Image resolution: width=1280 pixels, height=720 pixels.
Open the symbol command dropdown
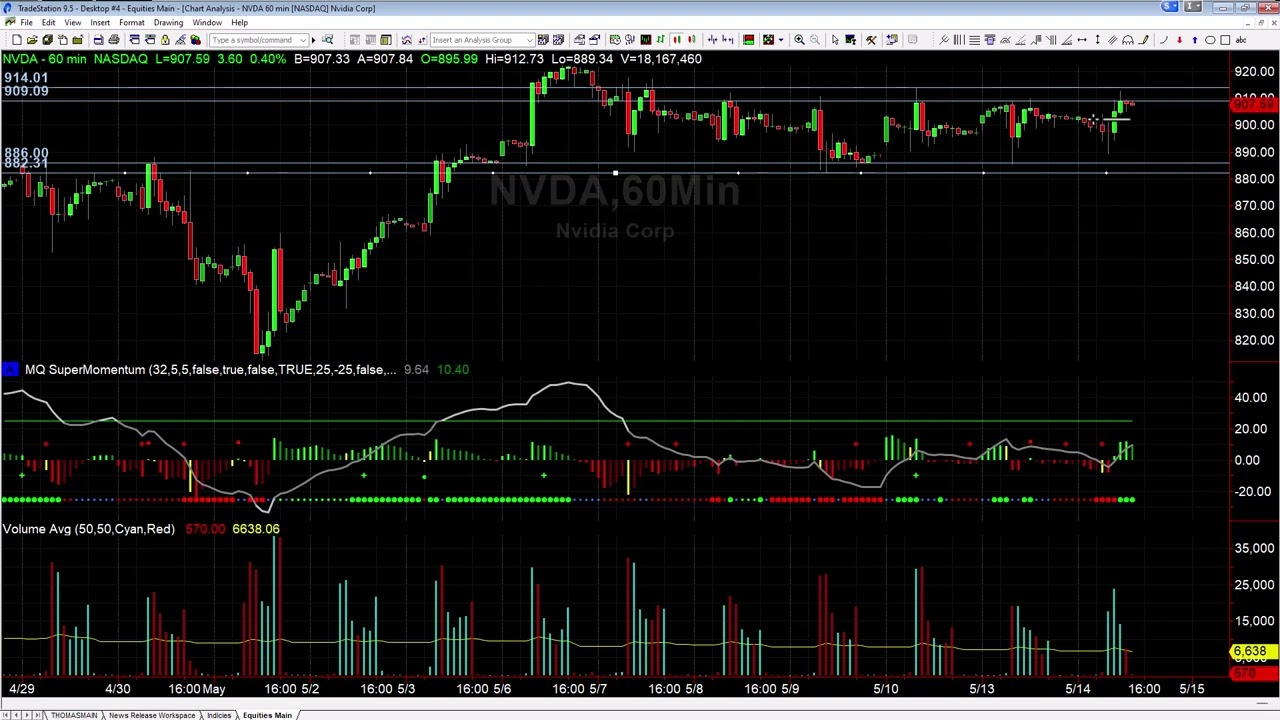303,40
